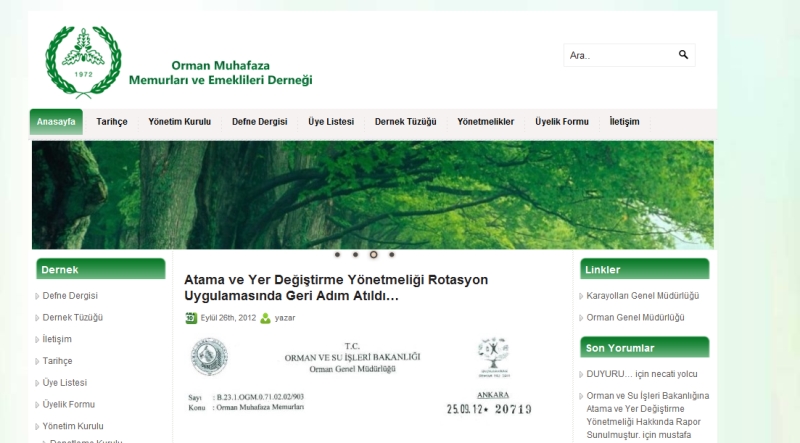800x443 pixels.
Task: Open Defne Dergisi in the sidebar
Action: click(x=70, y=296)
